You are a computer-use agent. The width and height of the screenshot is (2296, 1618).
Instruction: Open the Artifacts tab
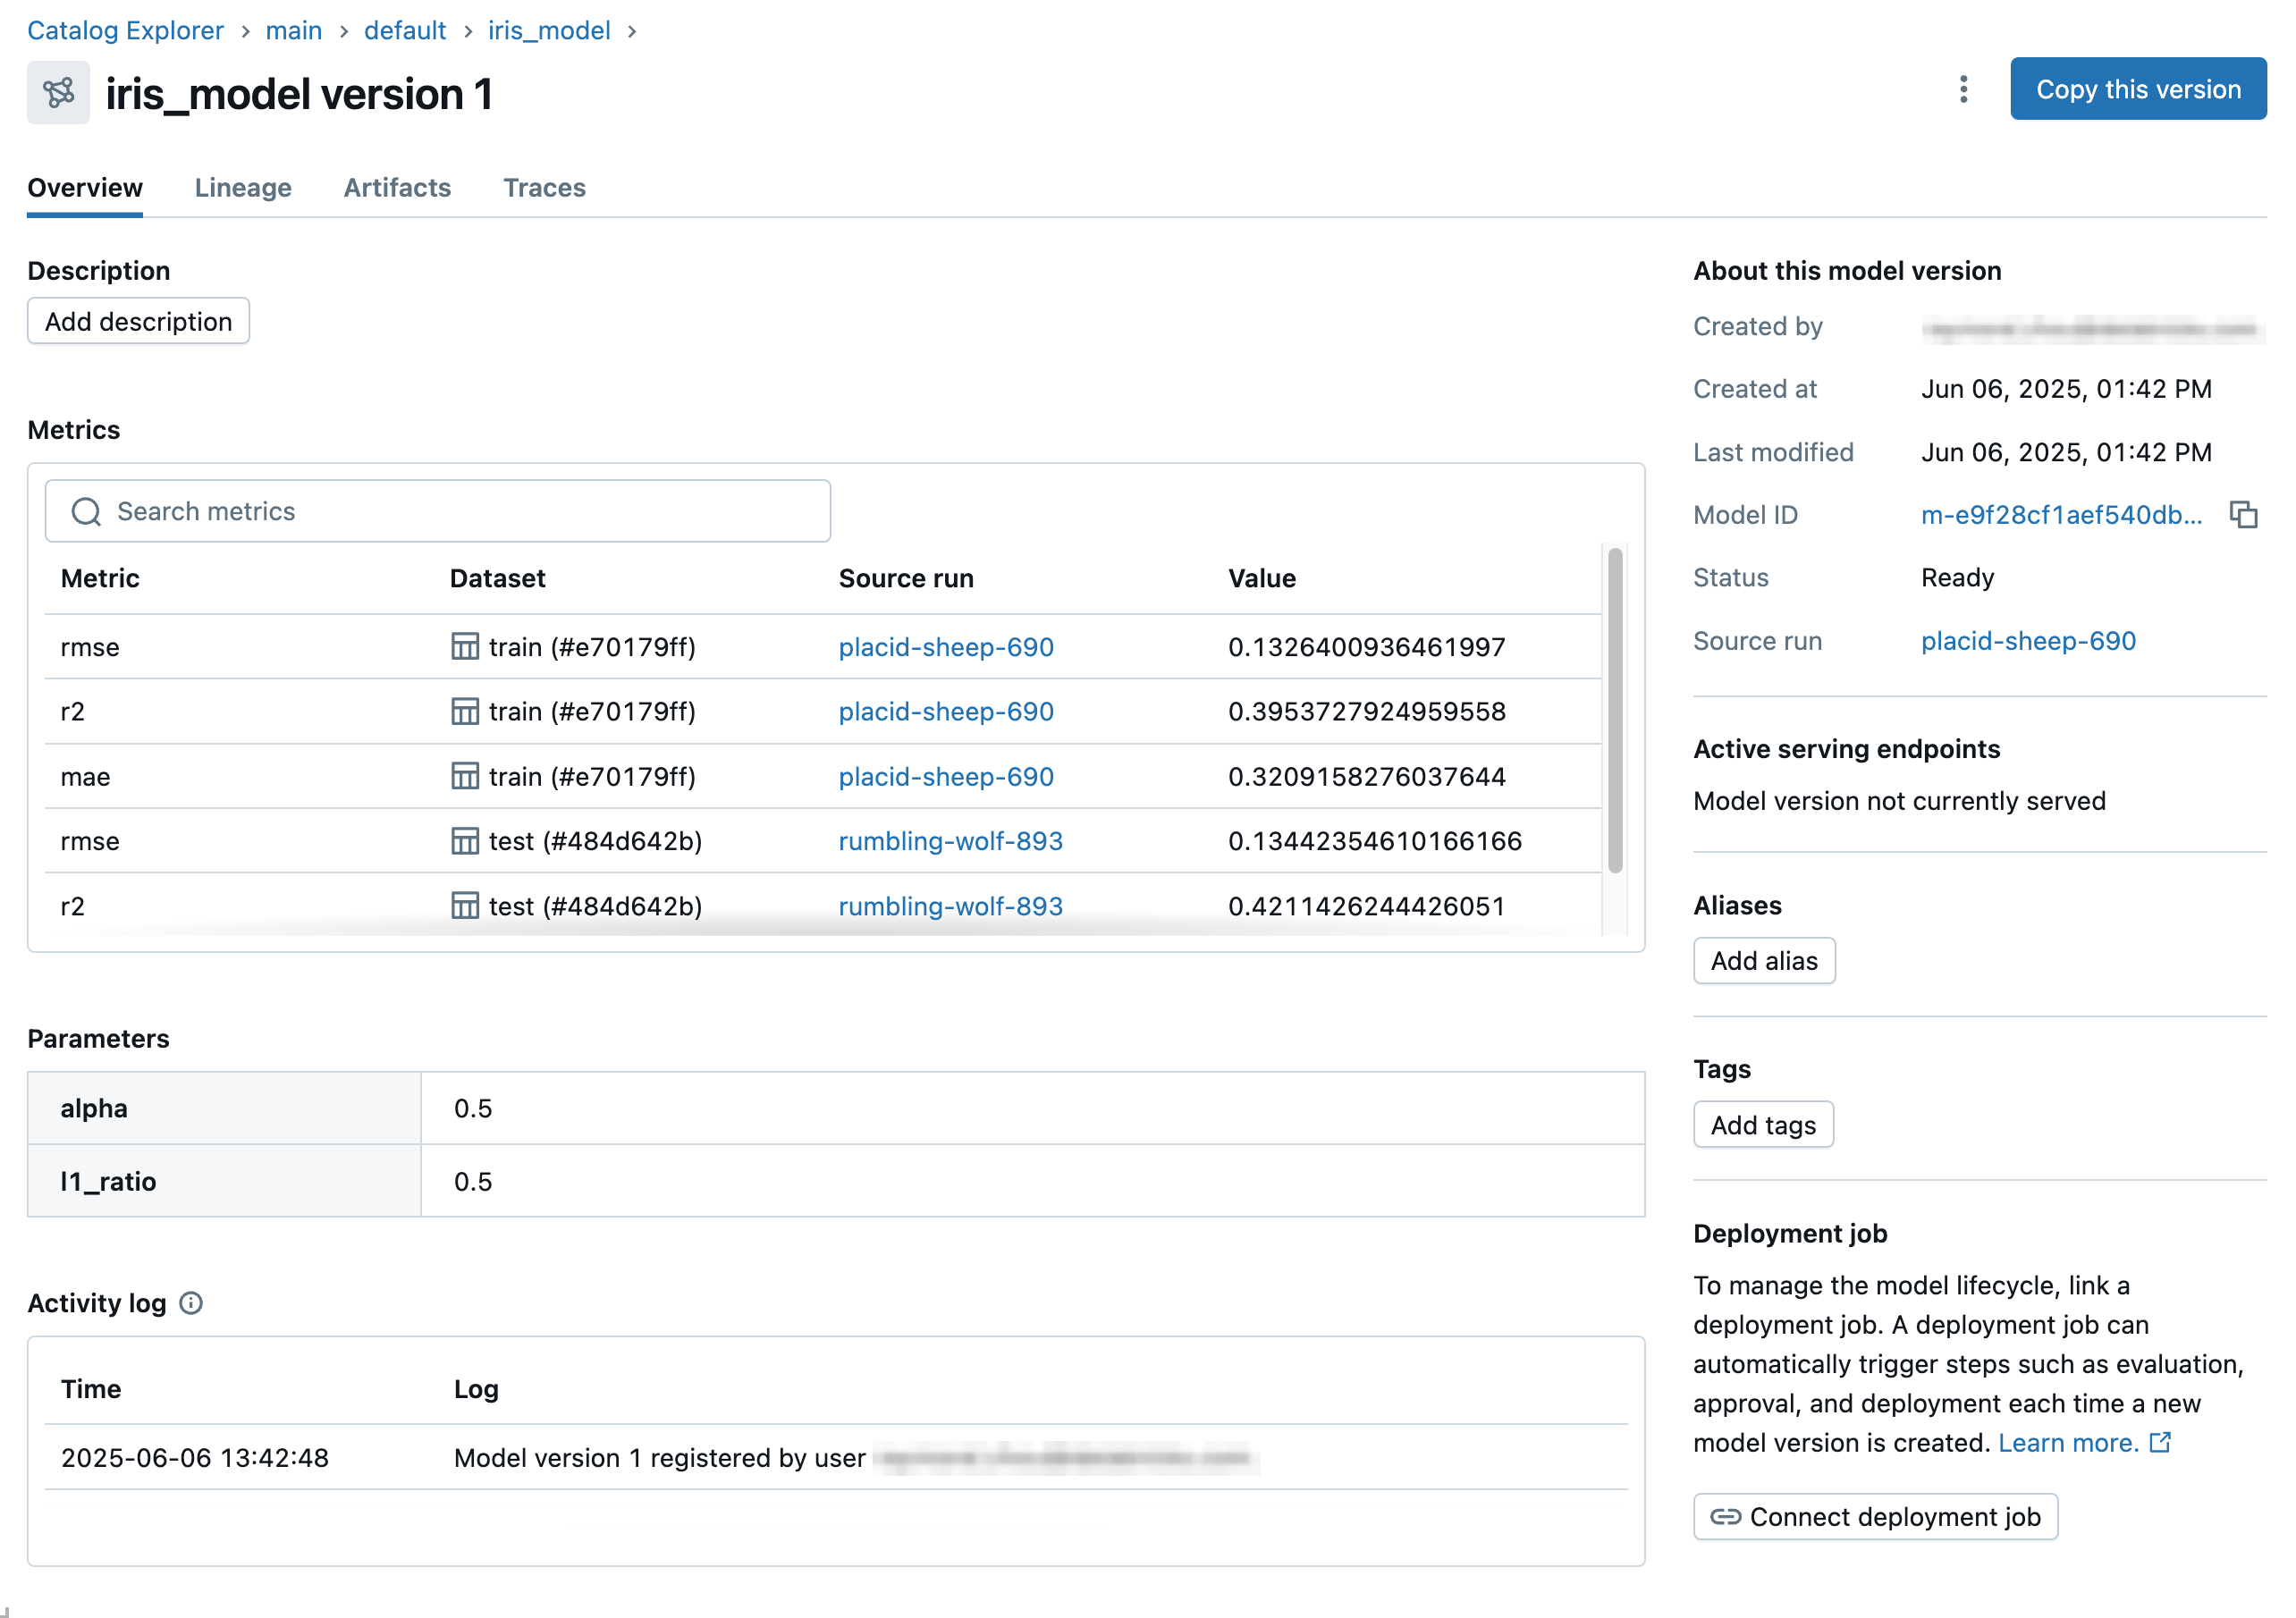(397, 188)
